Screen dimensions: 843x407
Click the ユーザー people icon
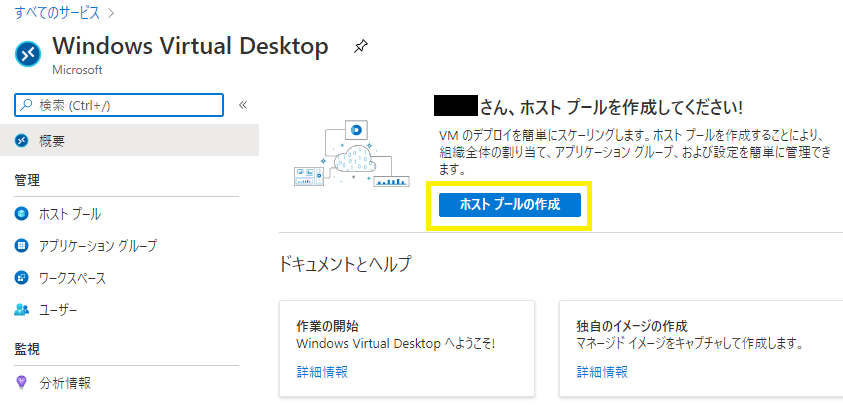tap(22, 310)
